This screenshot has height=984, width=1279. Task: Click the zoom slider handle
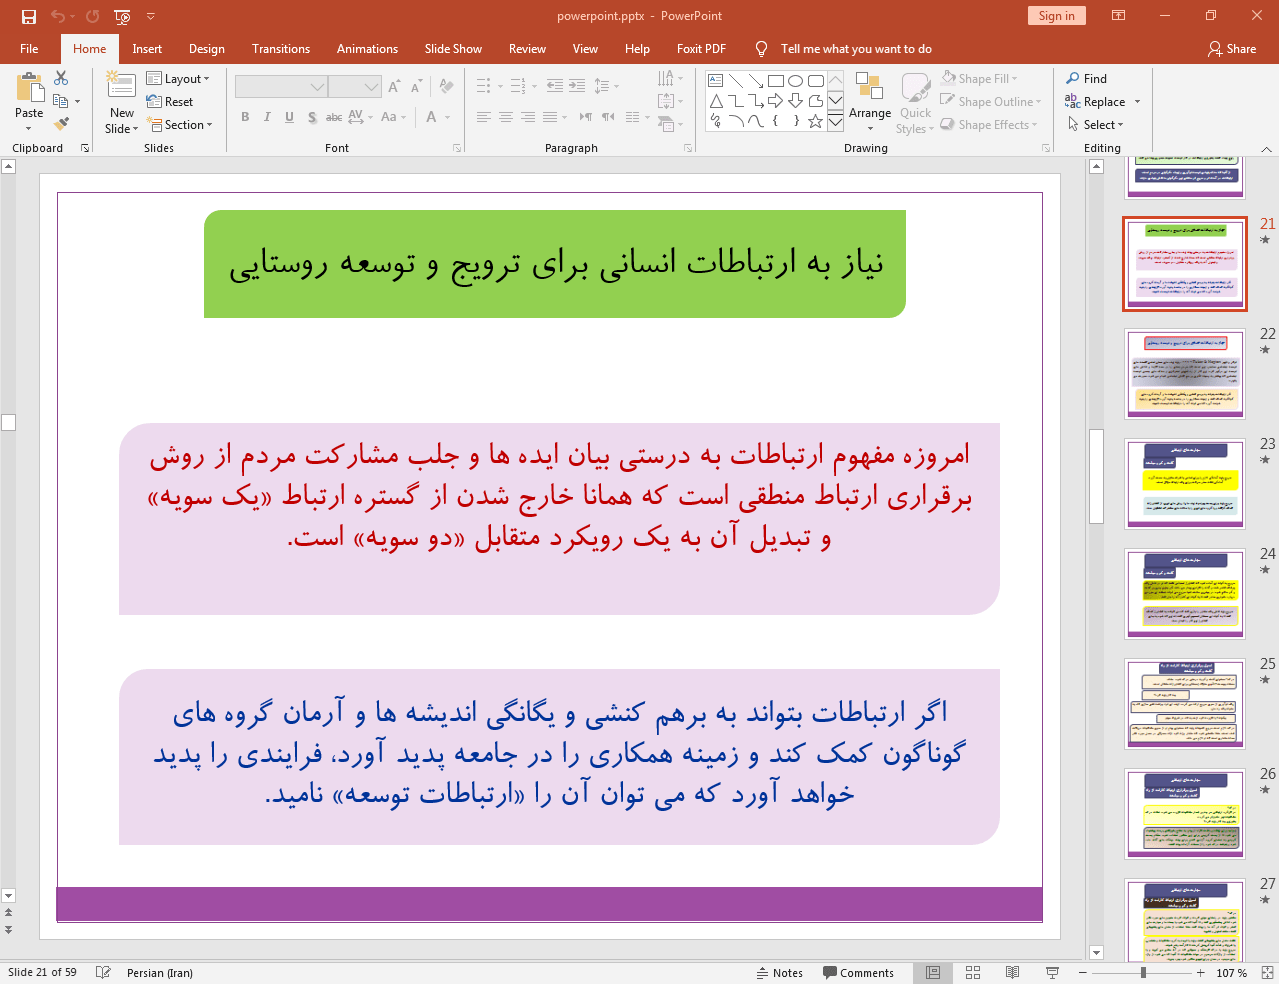tap(1143, 972)
